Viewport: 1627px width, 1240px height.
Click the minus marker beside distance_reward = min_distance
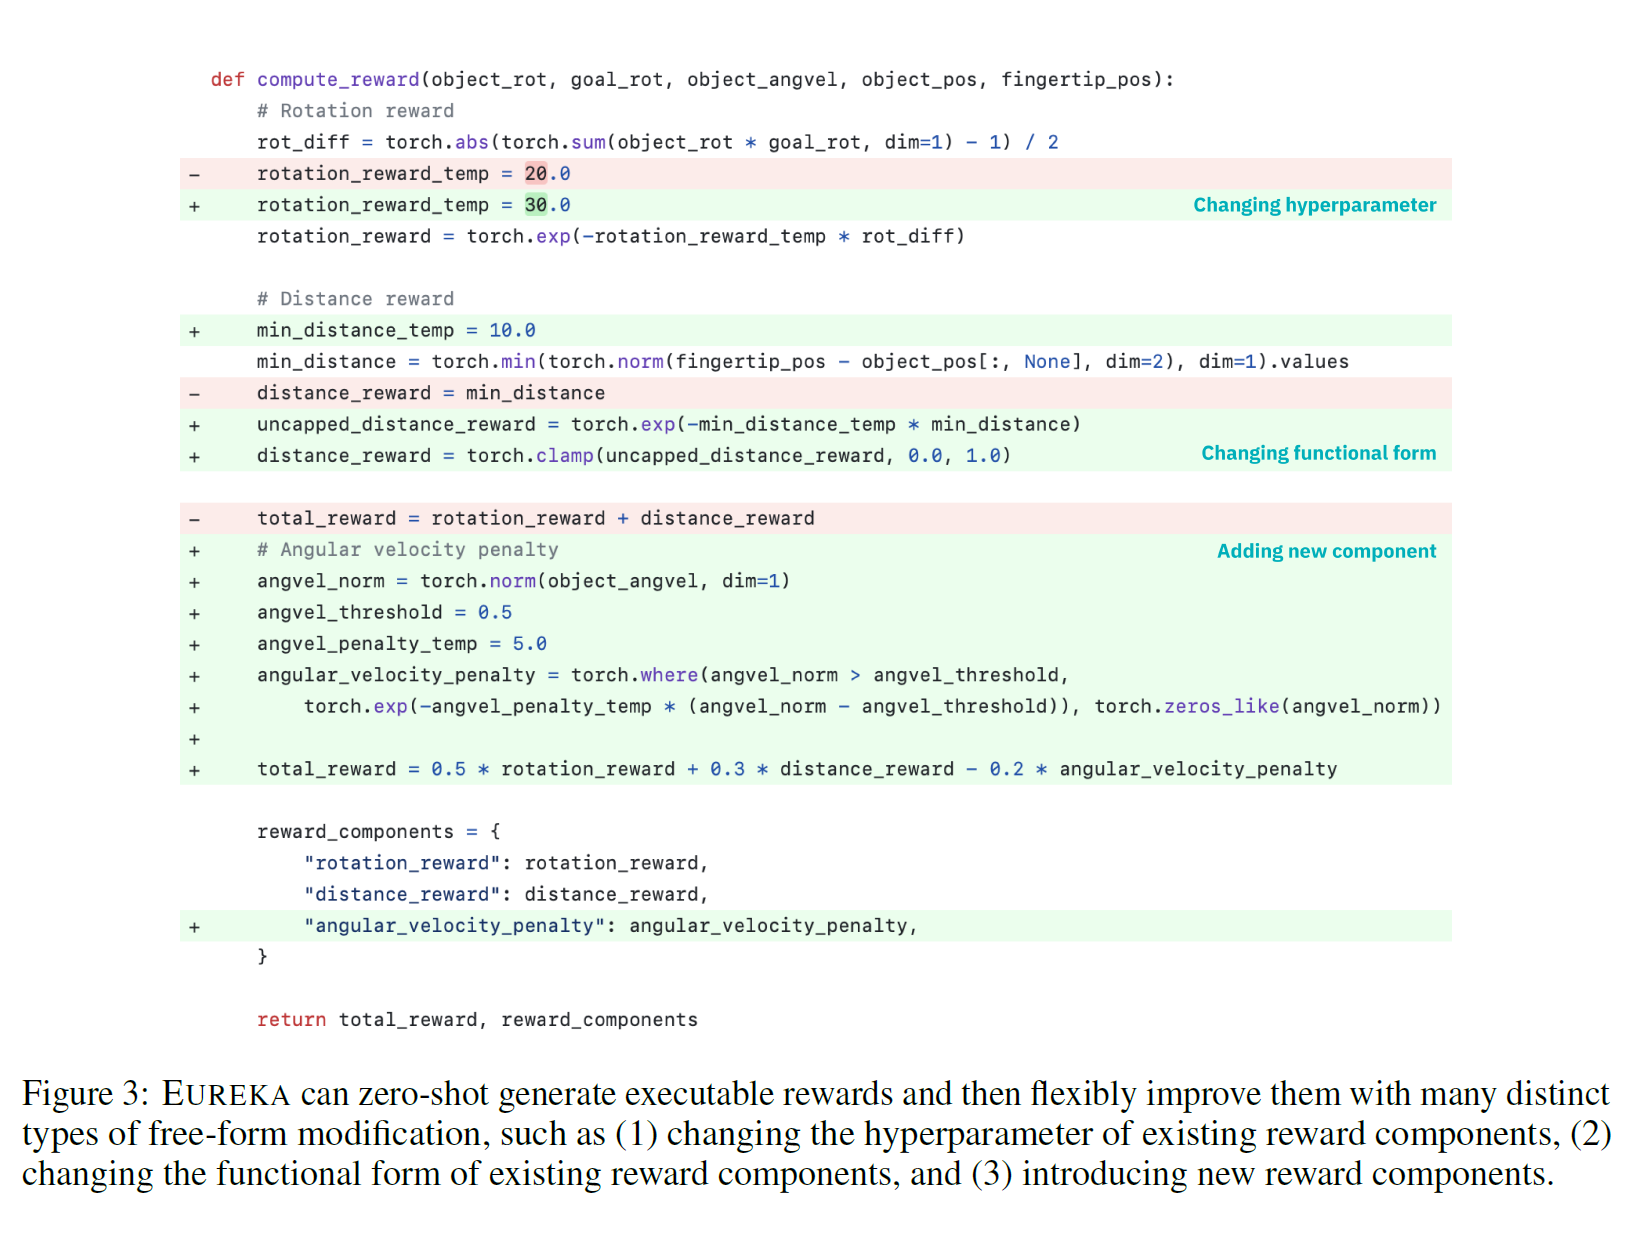[194, 394]
